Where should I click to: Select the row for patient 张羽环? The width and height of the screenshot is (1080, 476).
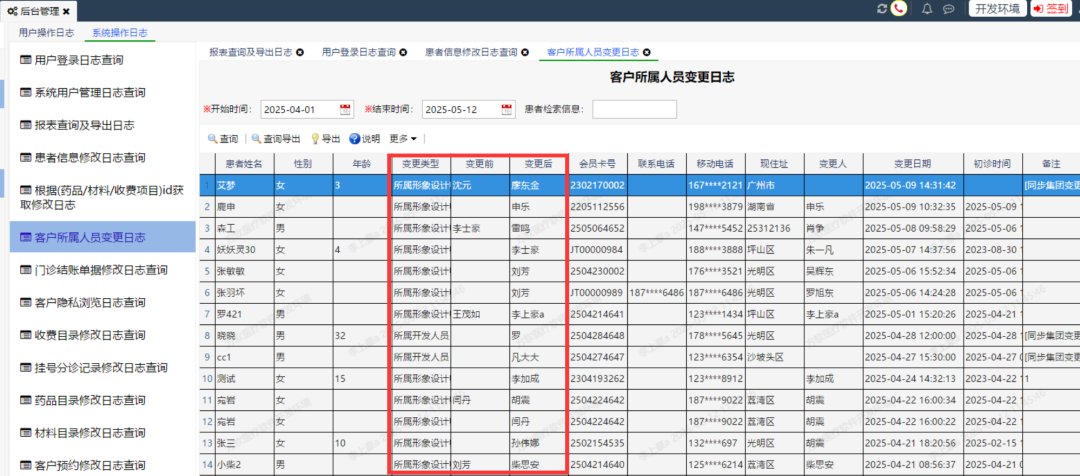(639, 292)
